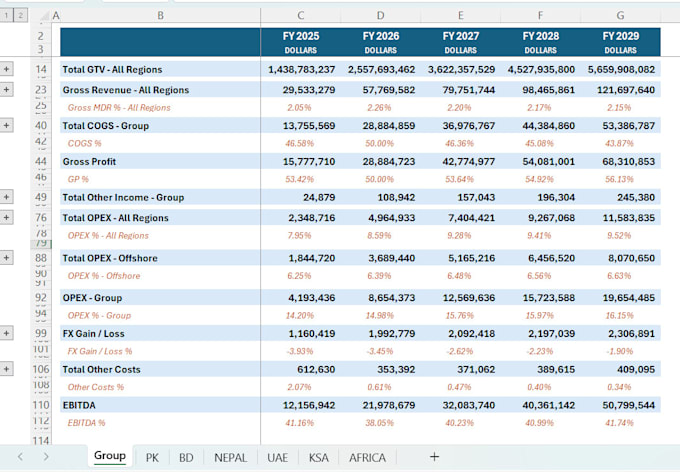The width and height of the screenshot is (680, 472).
Task: Select column C header
Action: 301,16
